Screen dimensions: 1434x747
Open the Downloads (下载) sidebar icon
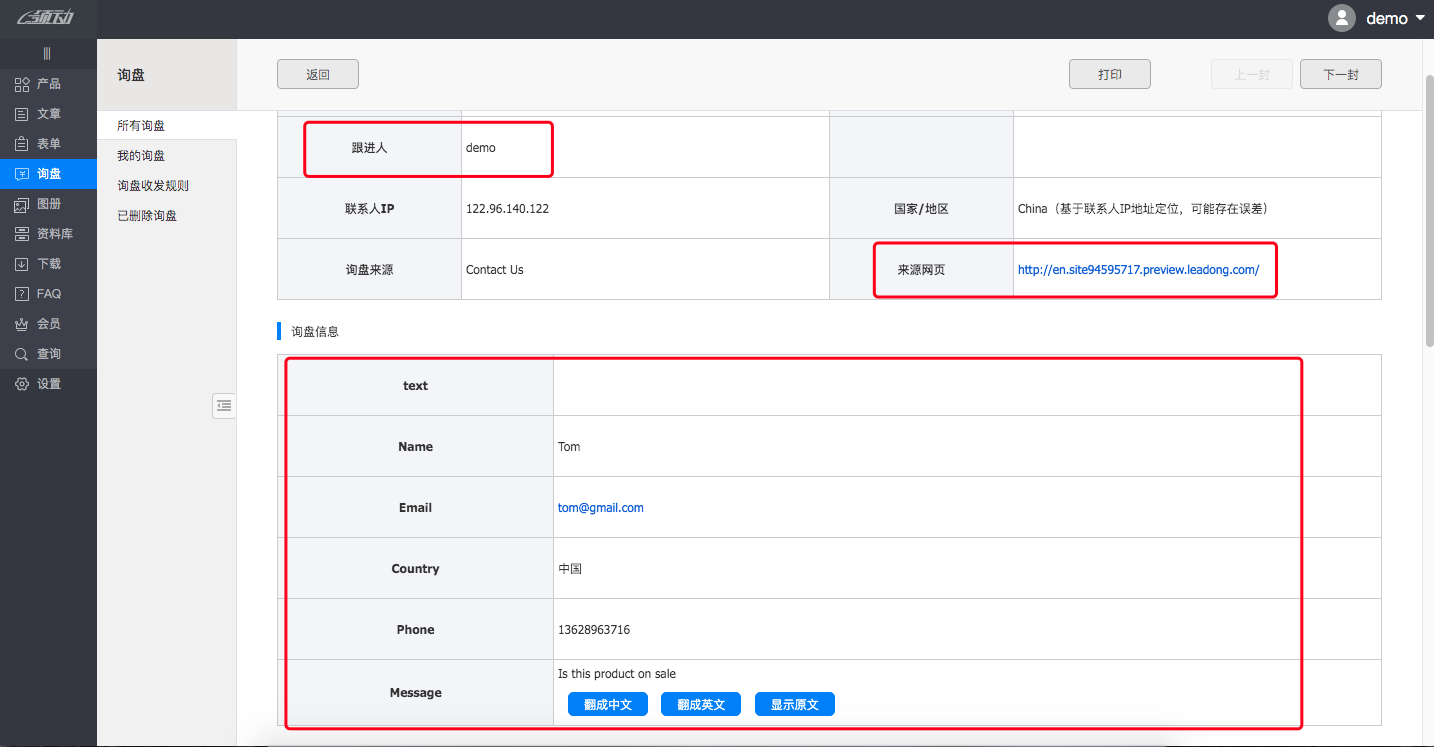pos(22,264)
